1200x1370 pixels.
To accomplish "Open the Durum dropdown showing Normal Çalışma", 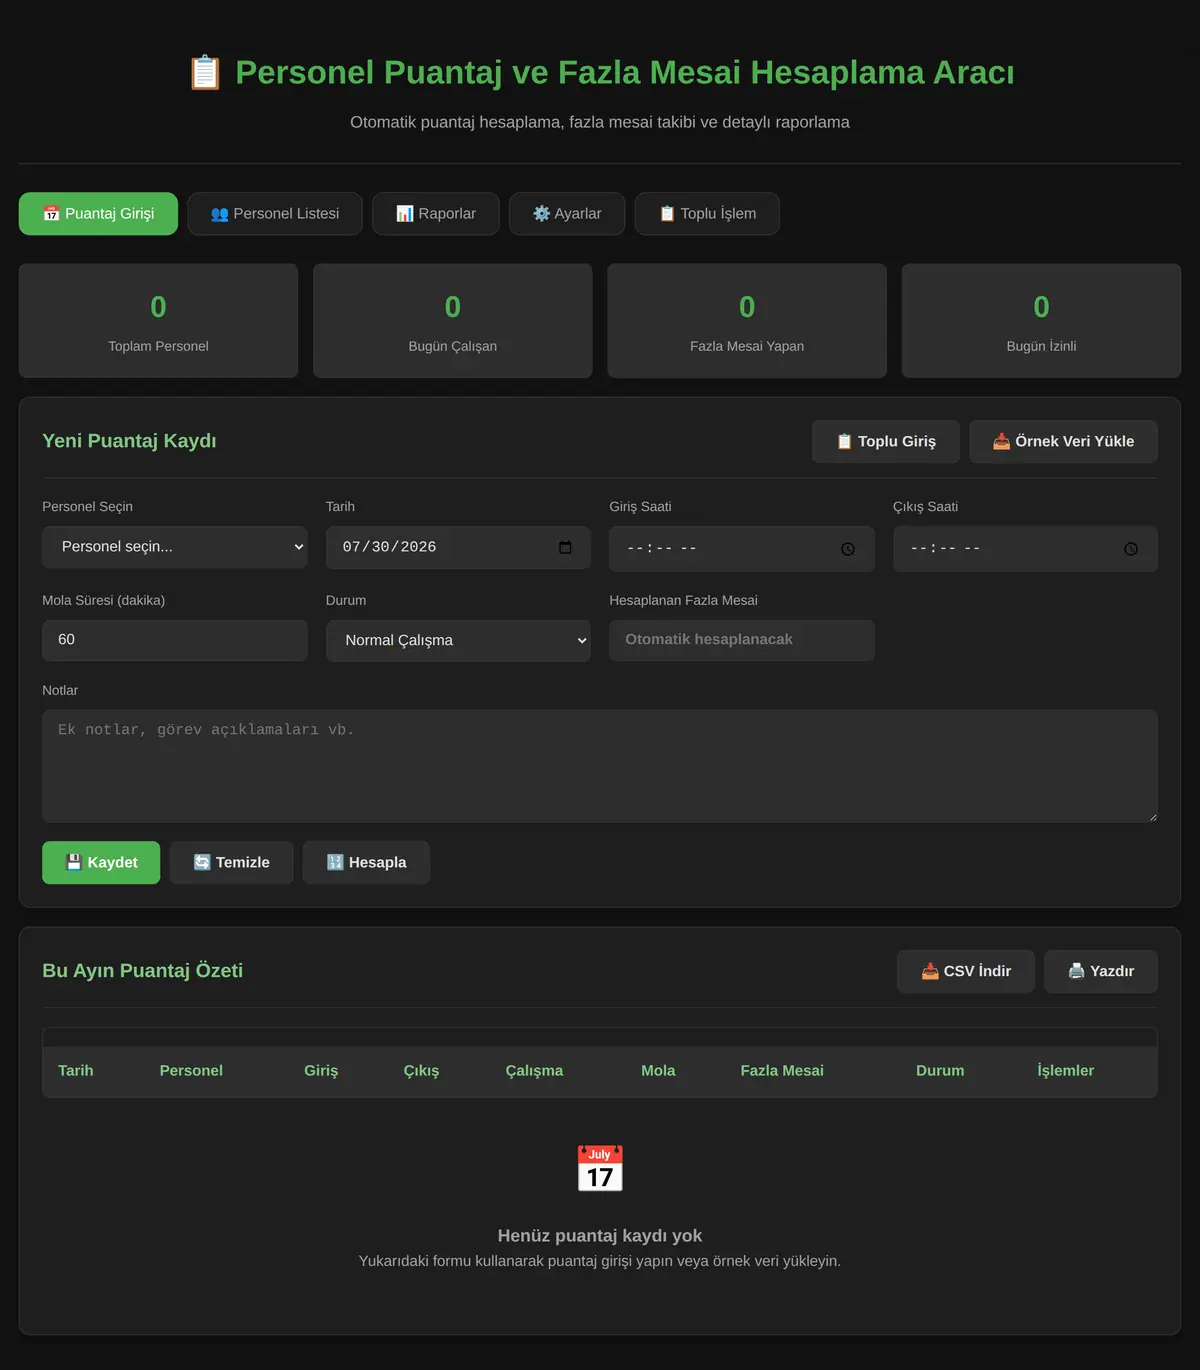I will [458, 640].
